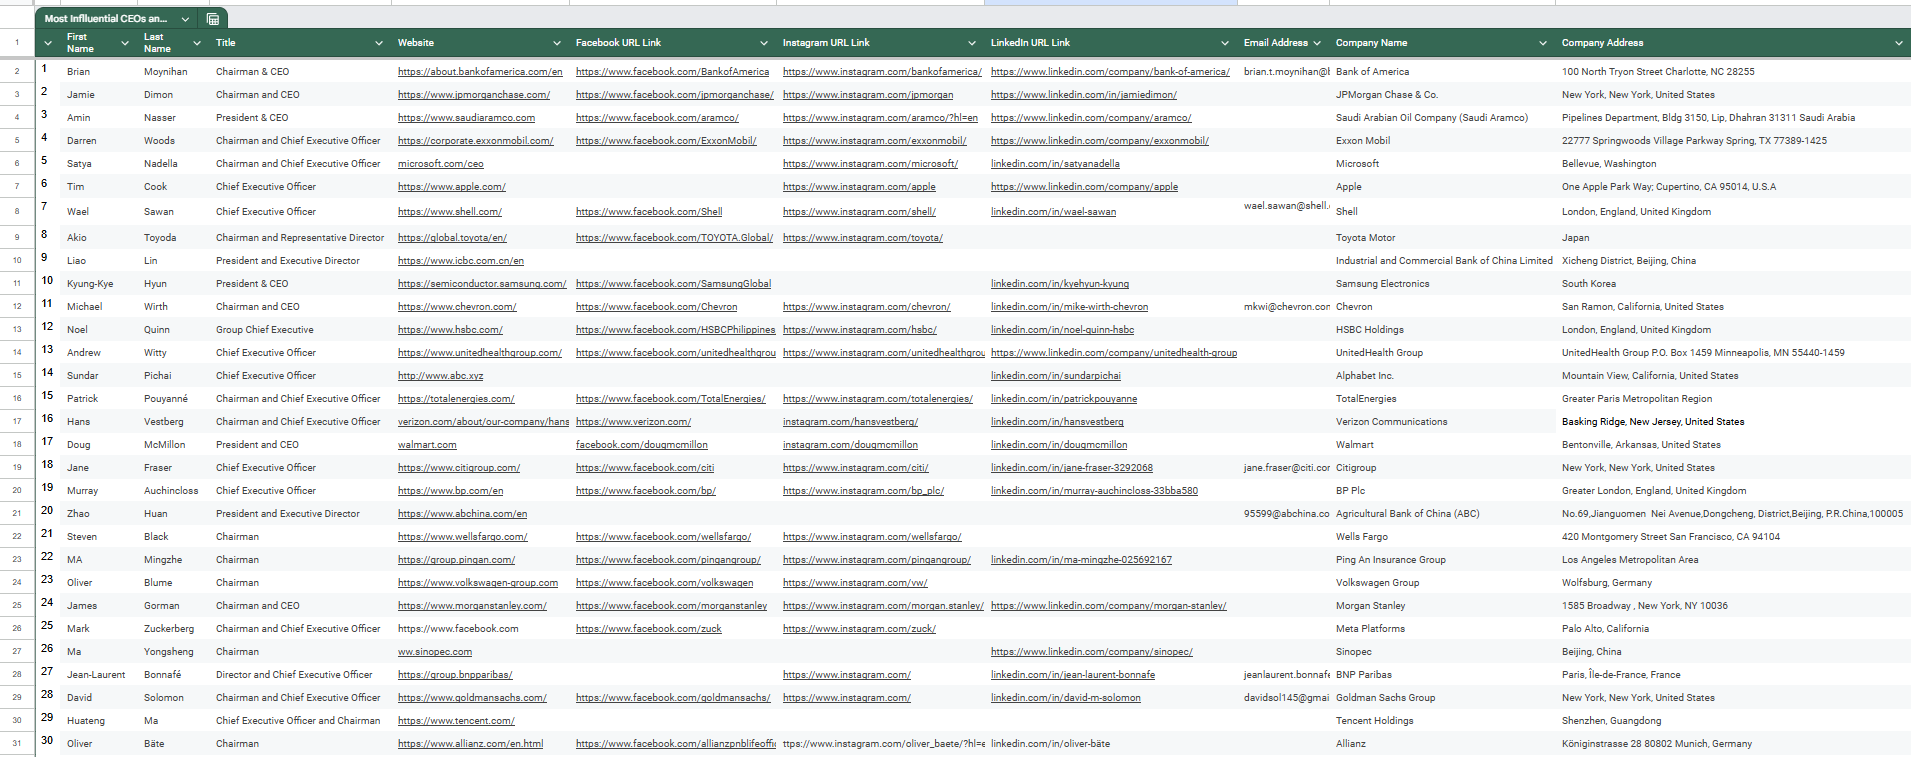The width and height of the screenshot is (1911, 757).
Task: Open the ww.sinopec.com website link
Action: tap(435, 652)
